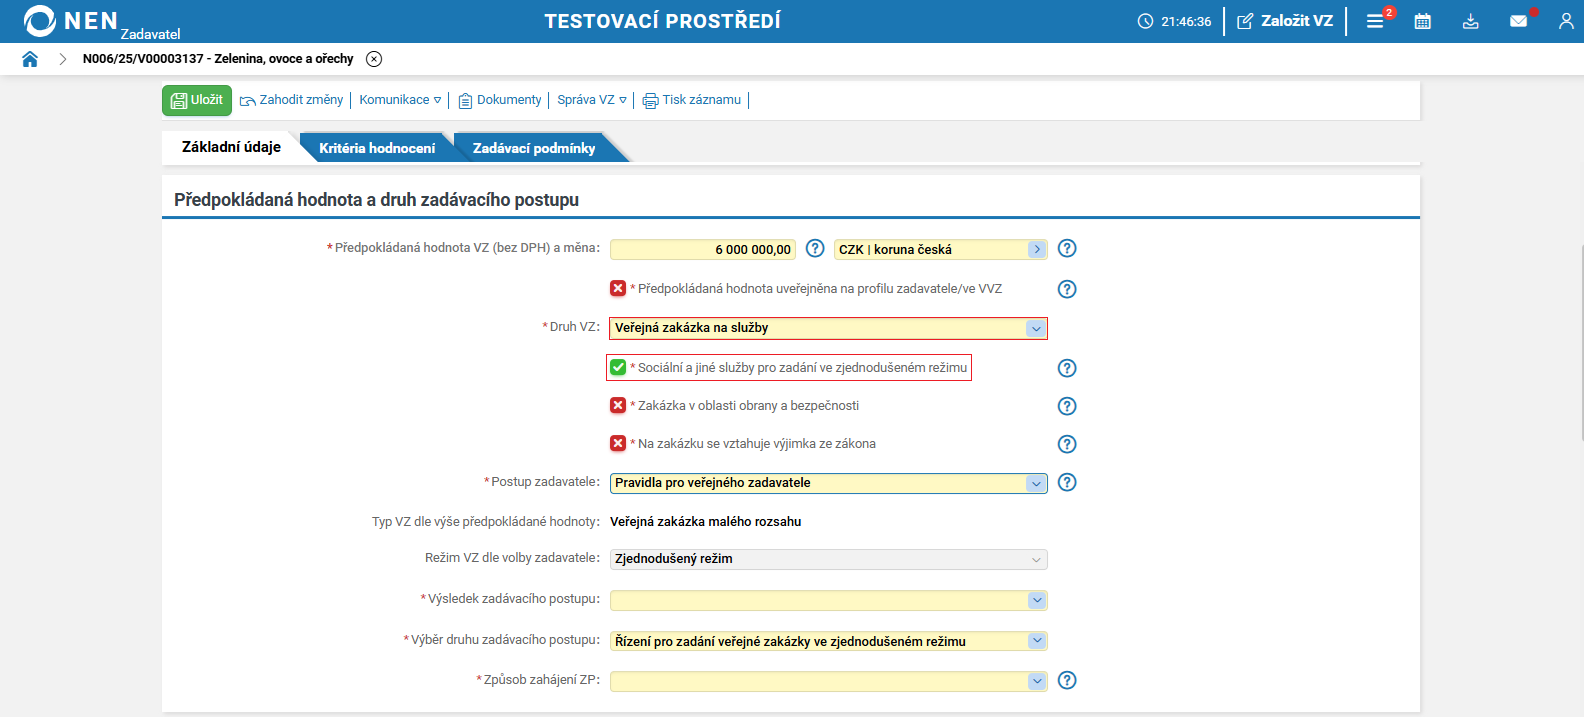Click the Založit VZ button
The width and height of the screenshot is (1584, 717).
(x=1285, y=21)
